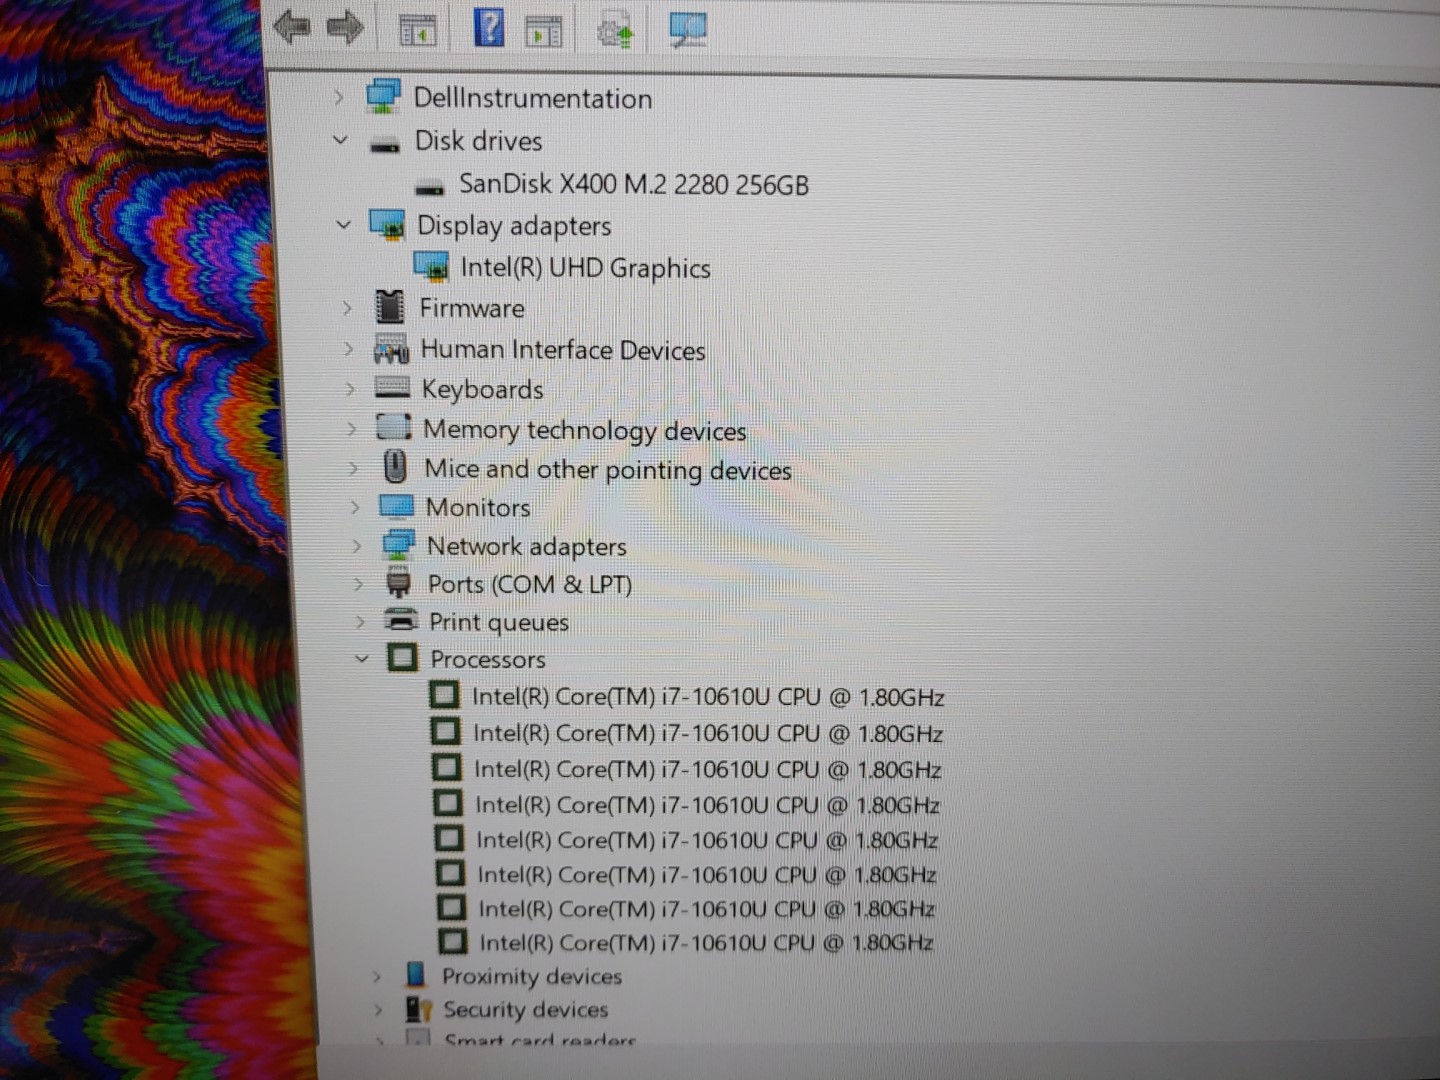
Task: Click the Disk drives category icon
Action: coord(384,145)
